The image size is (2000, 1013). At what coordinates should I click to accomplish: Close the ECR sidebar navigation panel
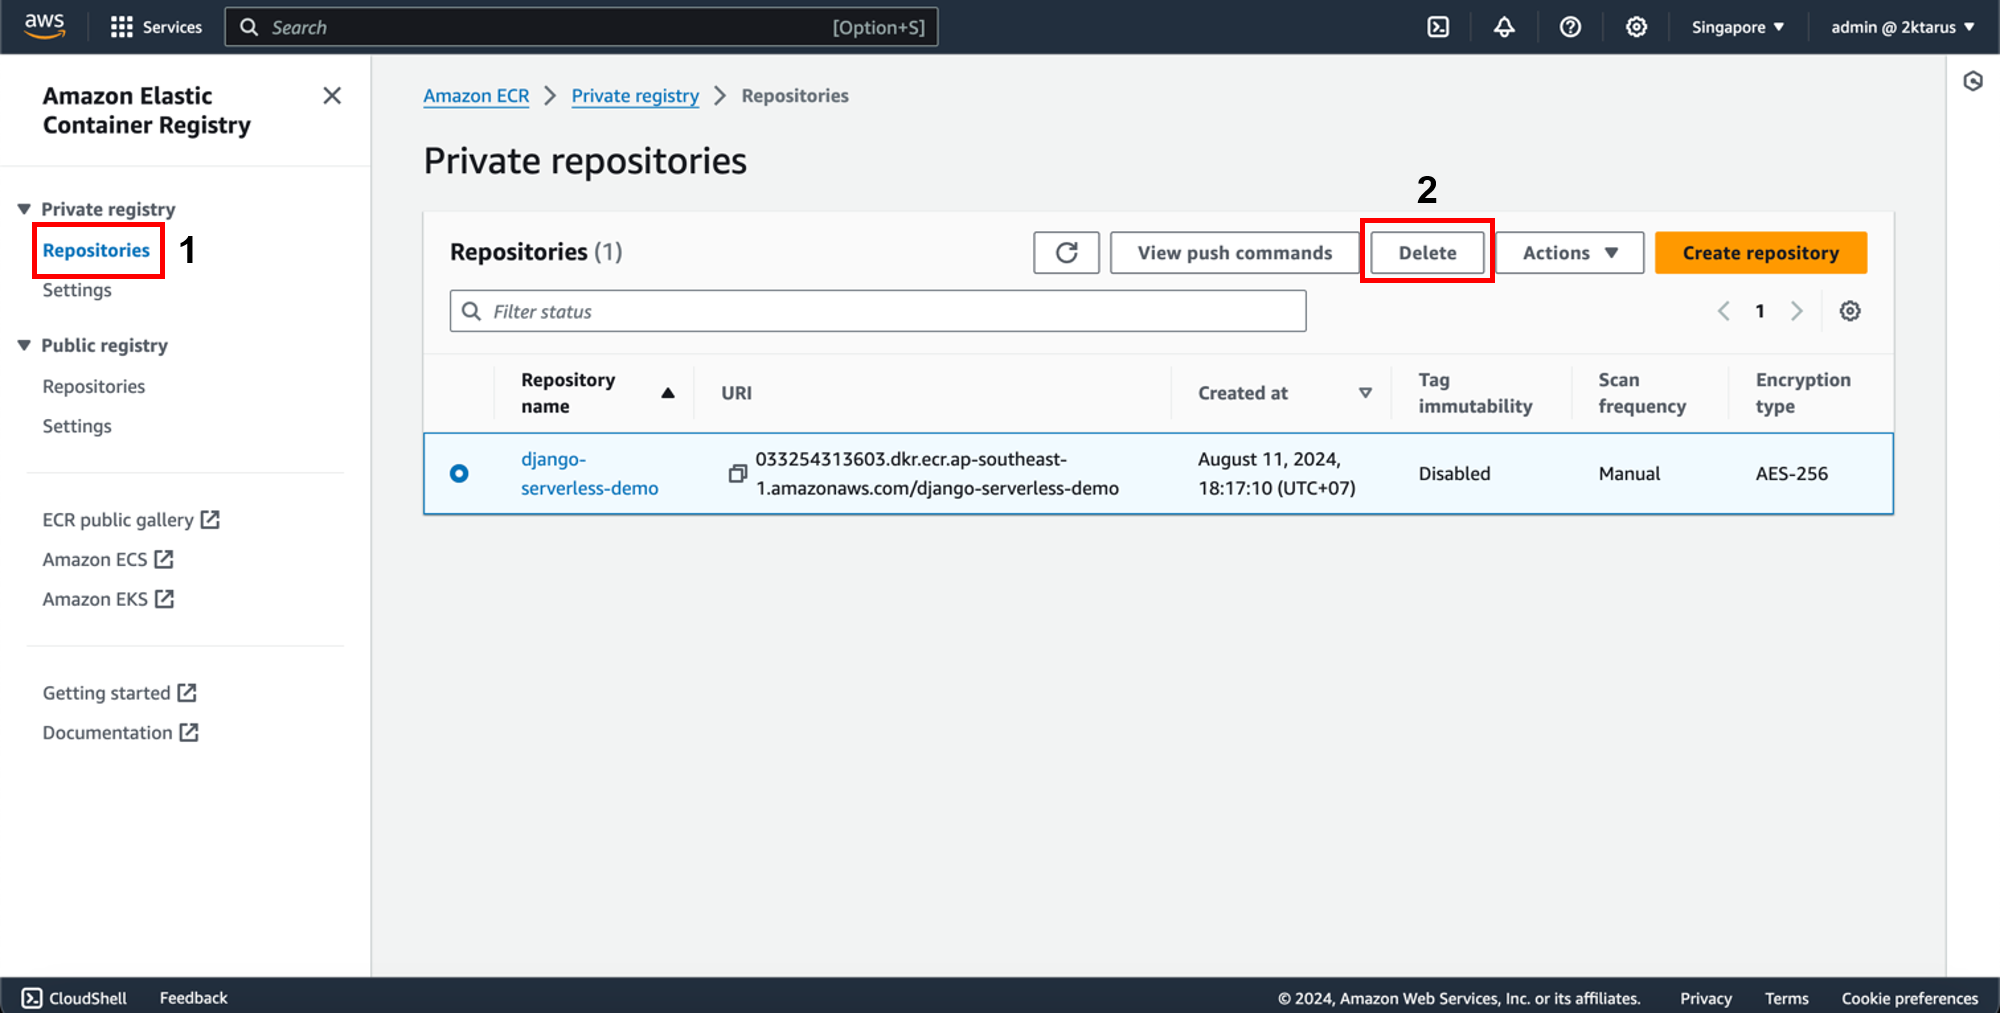[x=332, y=96]
